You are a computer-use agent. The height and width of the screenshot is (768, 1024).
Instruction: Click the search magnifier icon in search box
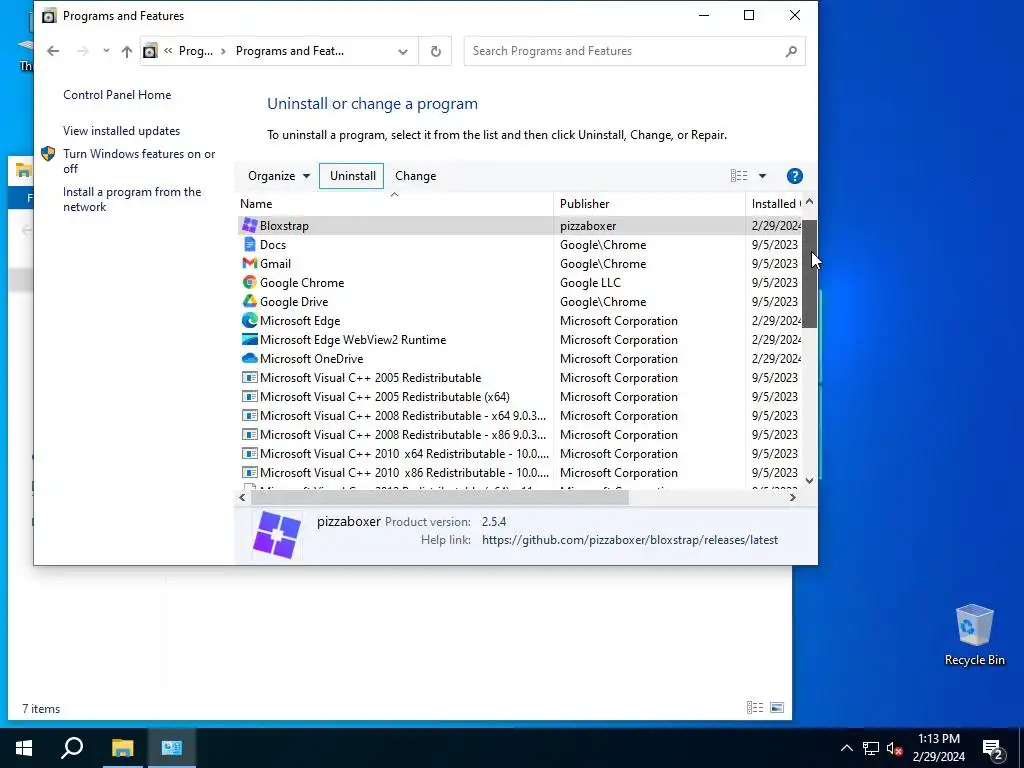[791, 51]
